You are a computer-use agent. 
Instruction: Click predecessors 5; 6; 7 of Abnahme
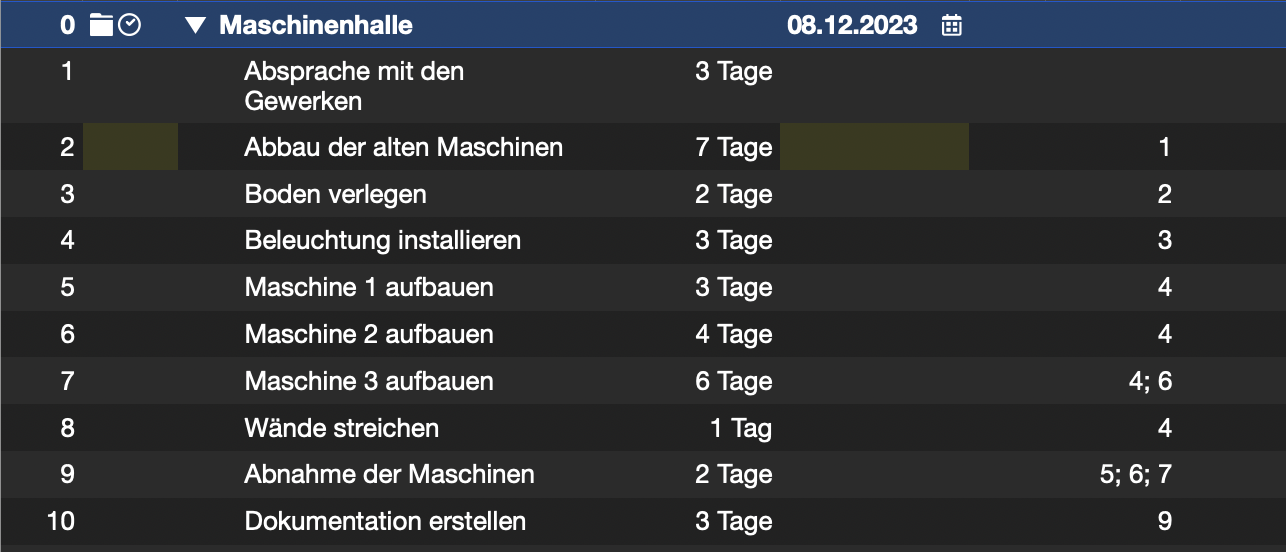click(x=1135, y=475)
